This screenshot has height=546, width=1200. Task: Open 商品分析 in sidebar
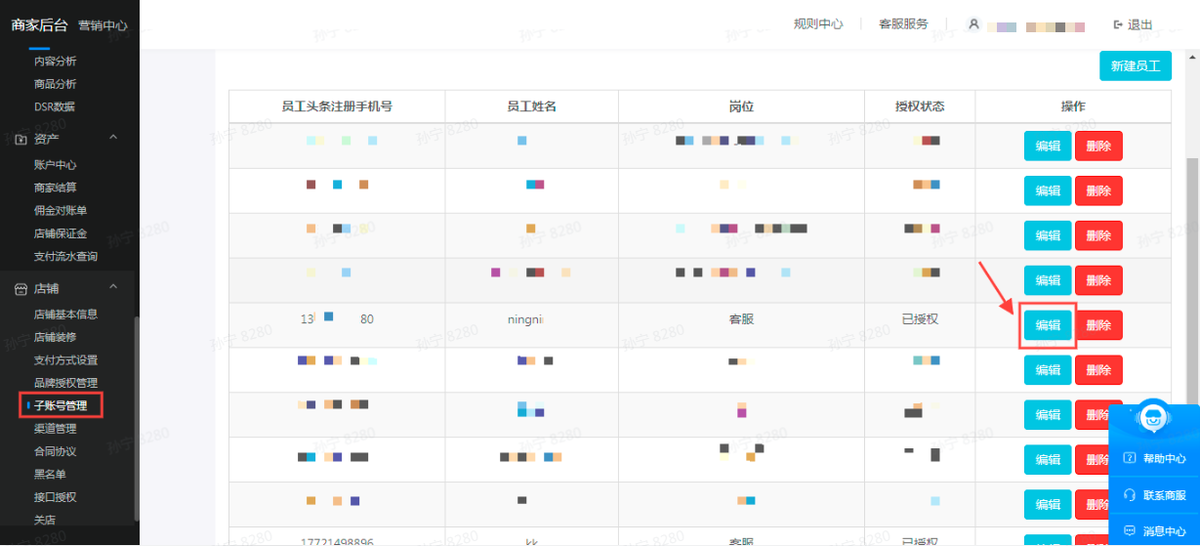click(x=55, y=84)
